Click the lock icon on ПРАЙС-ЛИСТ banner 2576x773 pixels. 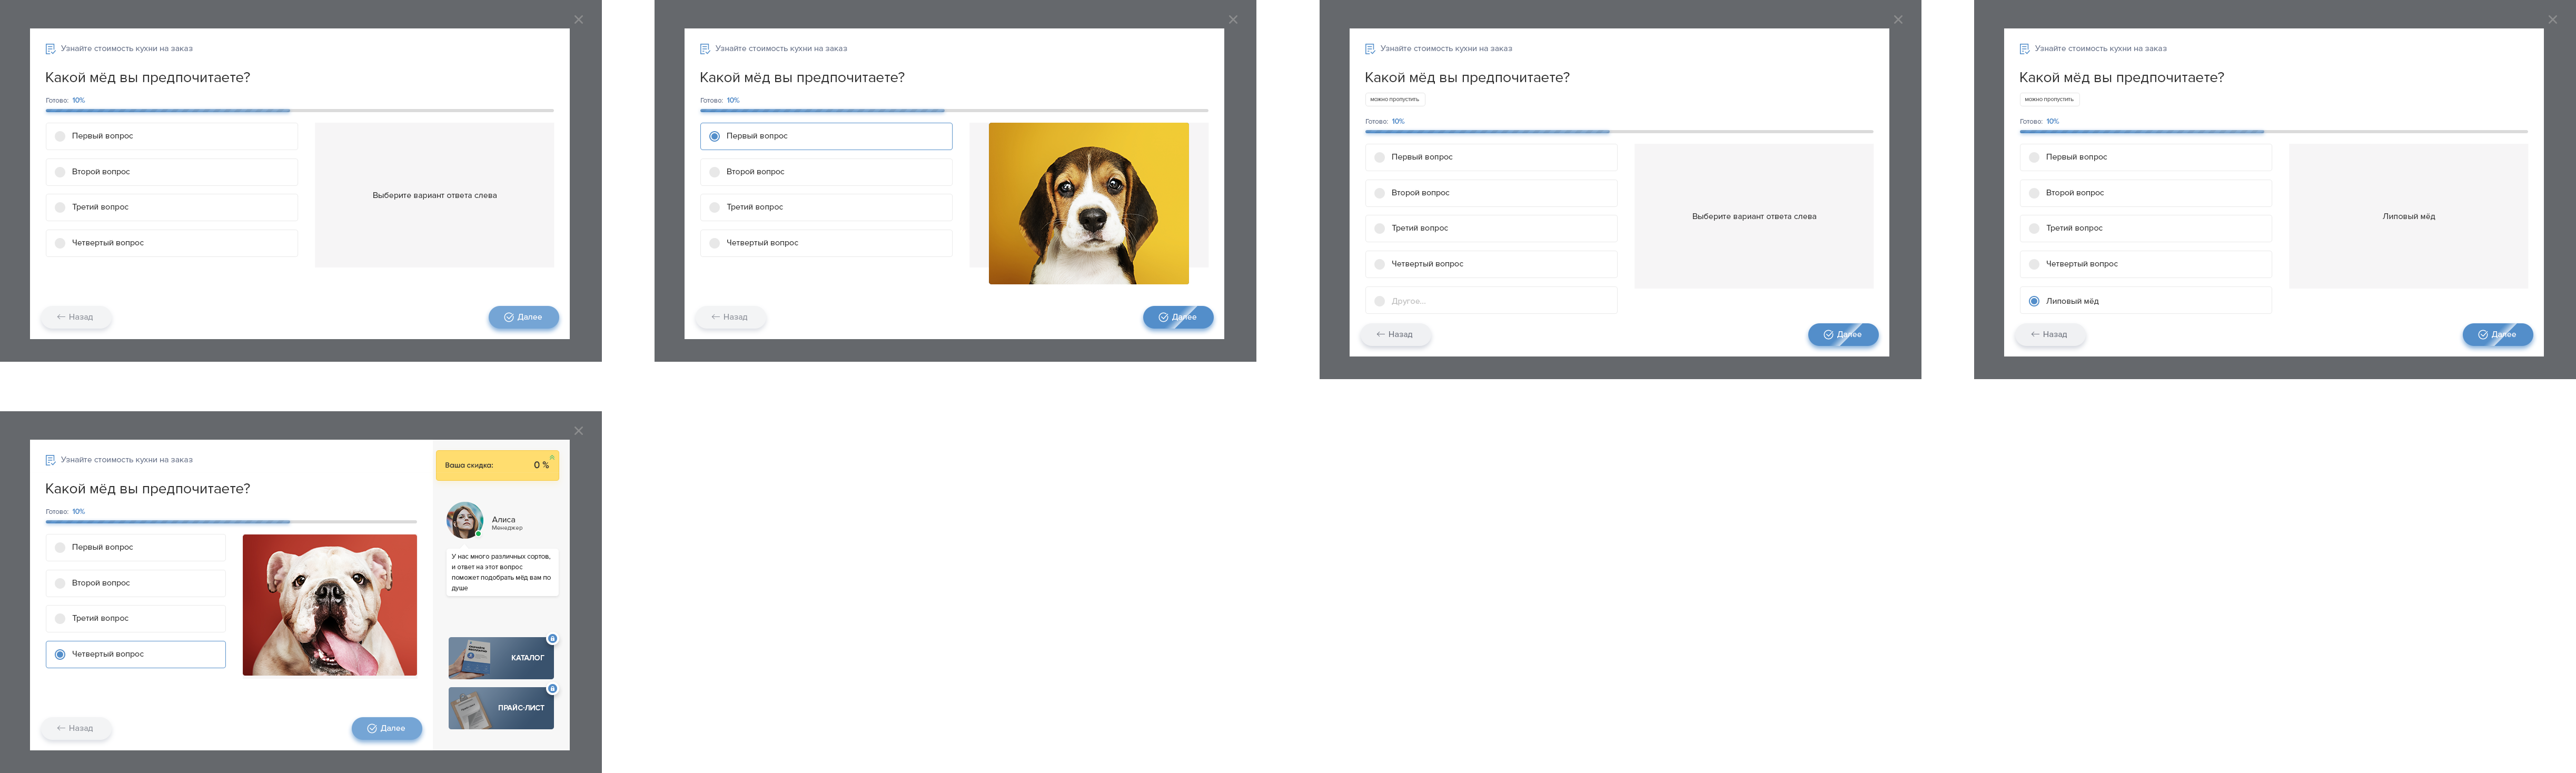(552, 689)
